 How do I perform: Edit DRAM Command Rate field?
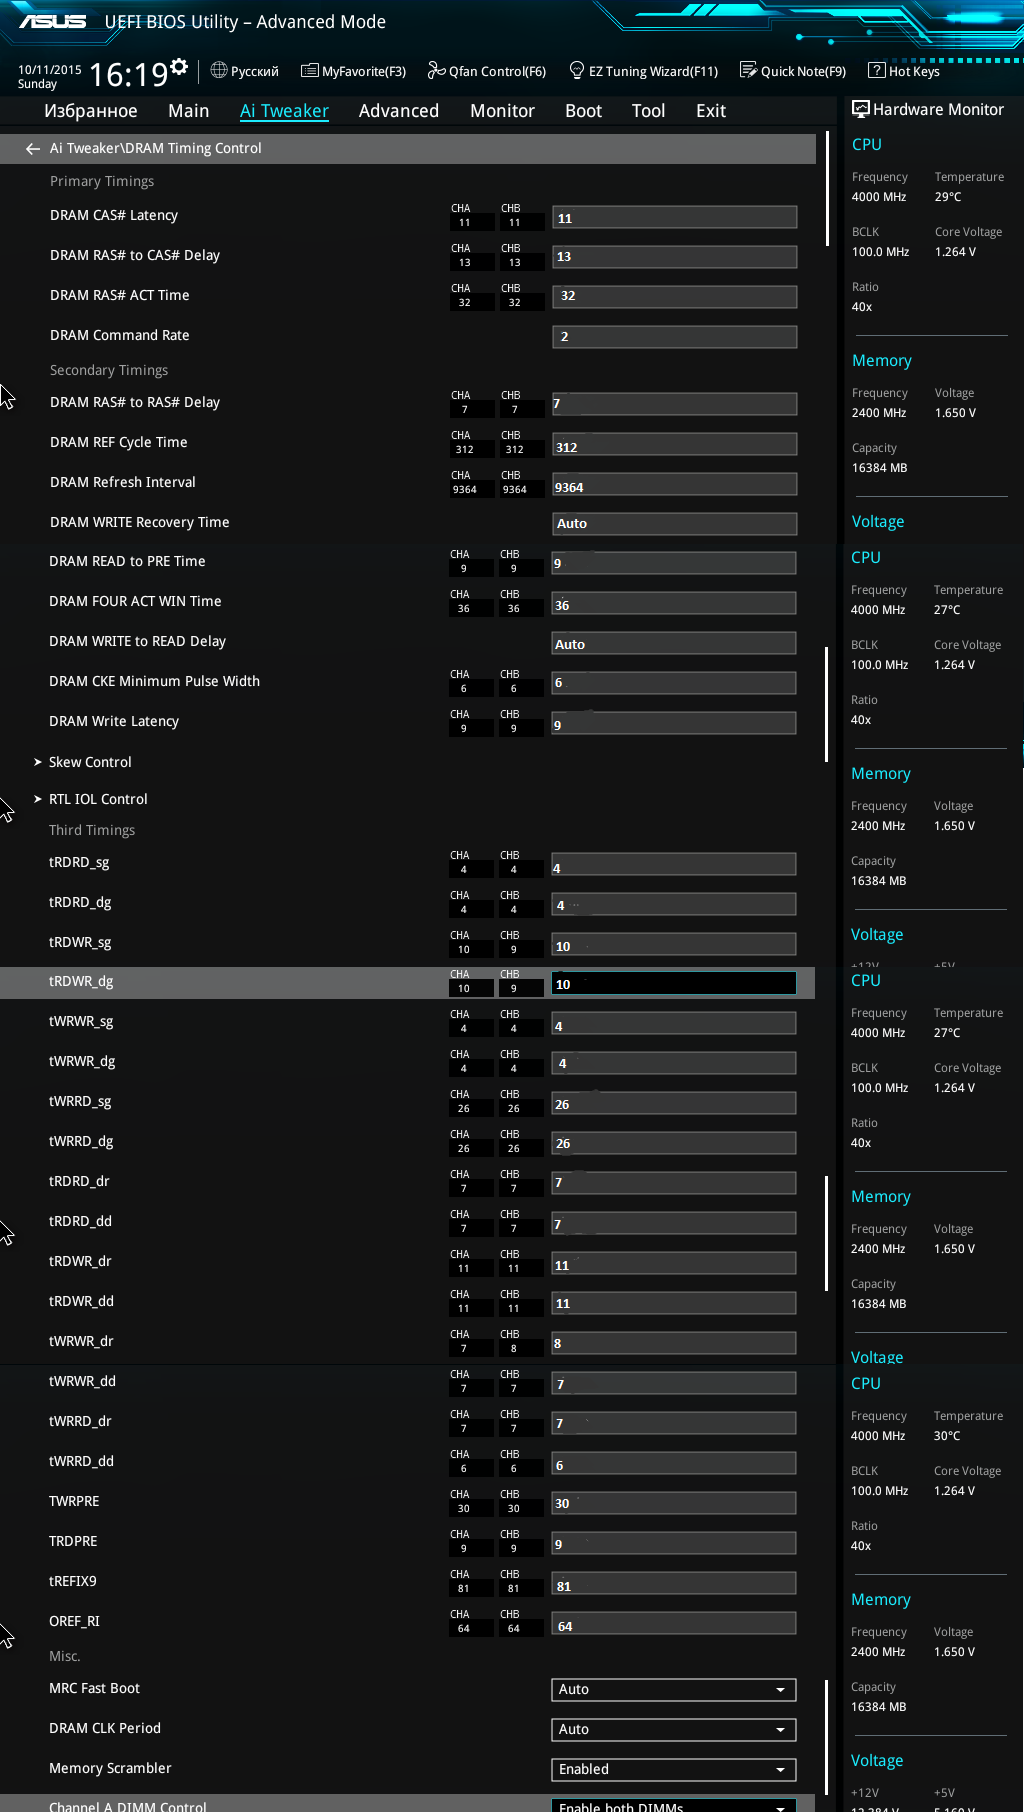click(675, 337)
